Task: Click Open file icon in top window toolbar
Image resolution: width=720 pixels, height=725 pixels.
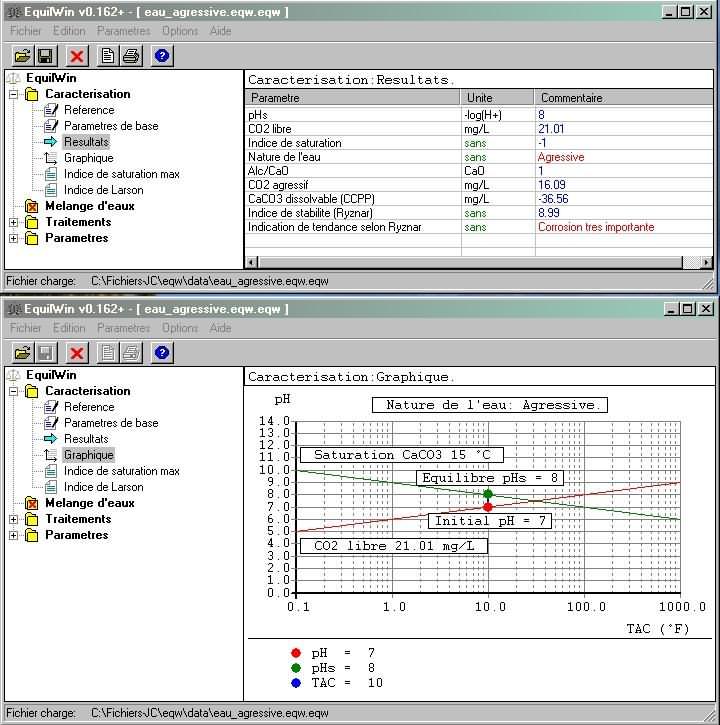Action: click(22, 56)
